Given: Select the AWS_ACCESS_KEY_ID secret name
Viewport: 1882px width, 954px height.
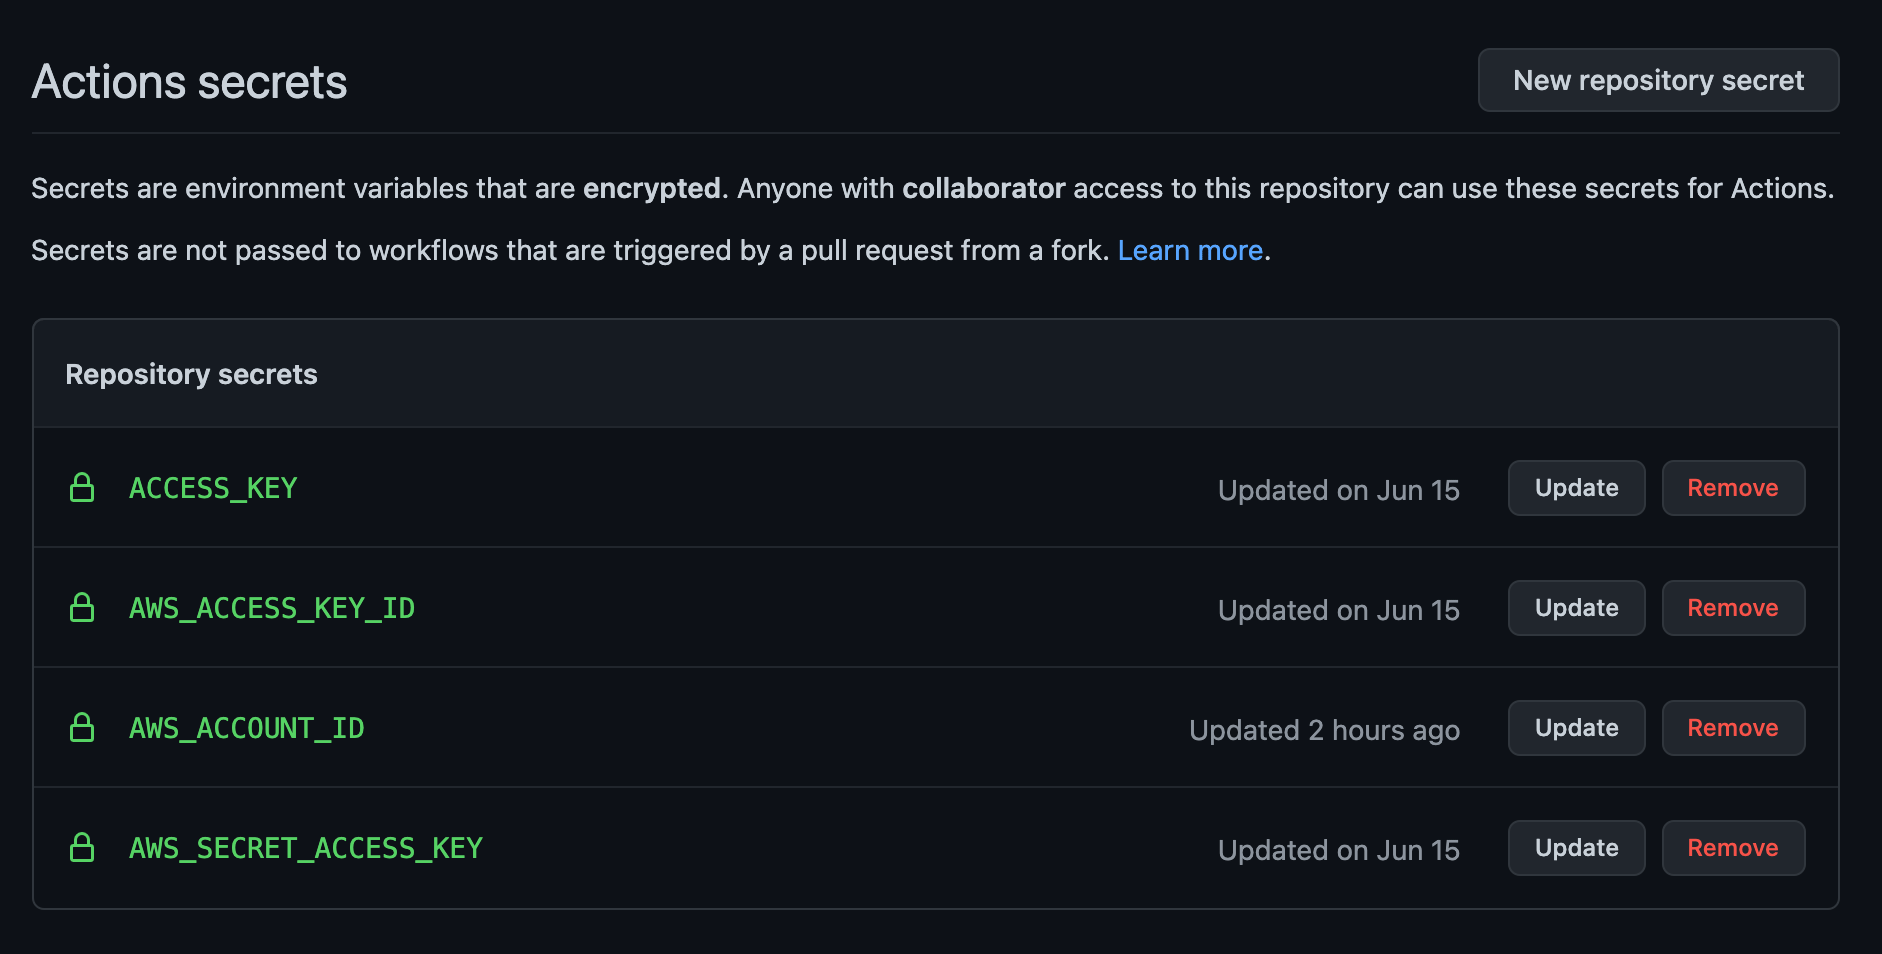Looking at the screenshot, I should pos(272,608).
